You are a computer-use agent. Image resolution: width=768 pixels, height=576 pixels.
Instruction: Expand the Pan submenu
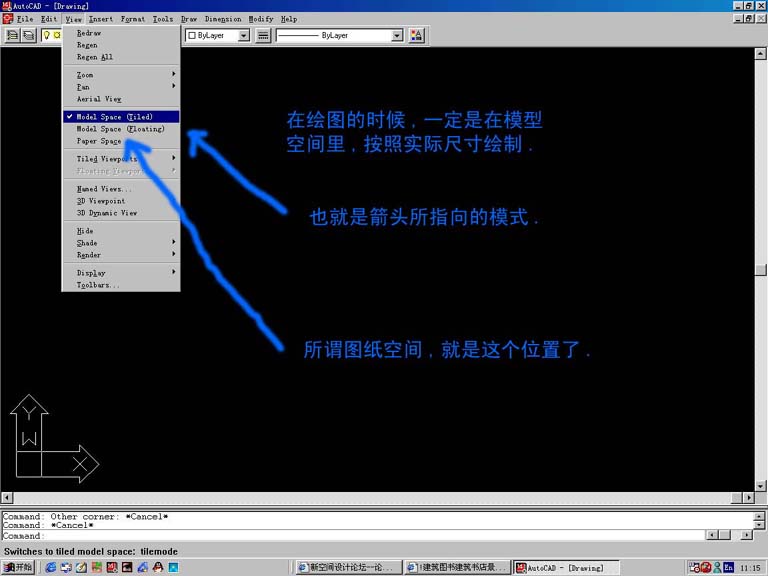(x=121, y=87)
